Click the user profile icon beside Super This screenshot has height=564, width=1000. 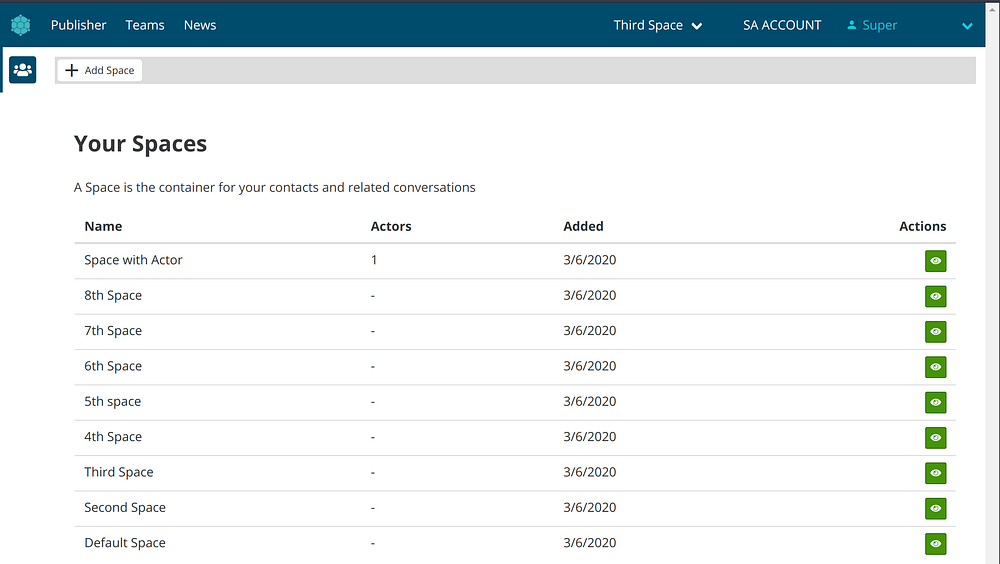click(852, 25)
